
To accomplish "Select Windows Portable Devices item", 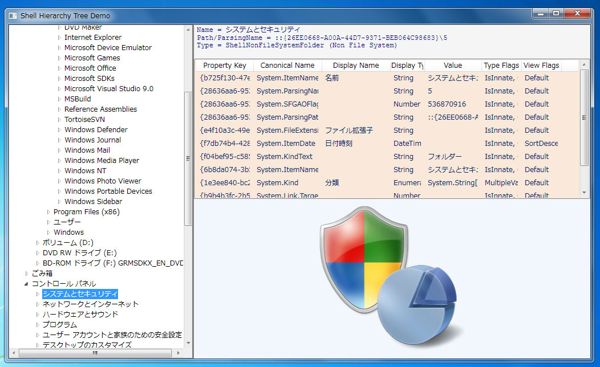I will point(108,191).
